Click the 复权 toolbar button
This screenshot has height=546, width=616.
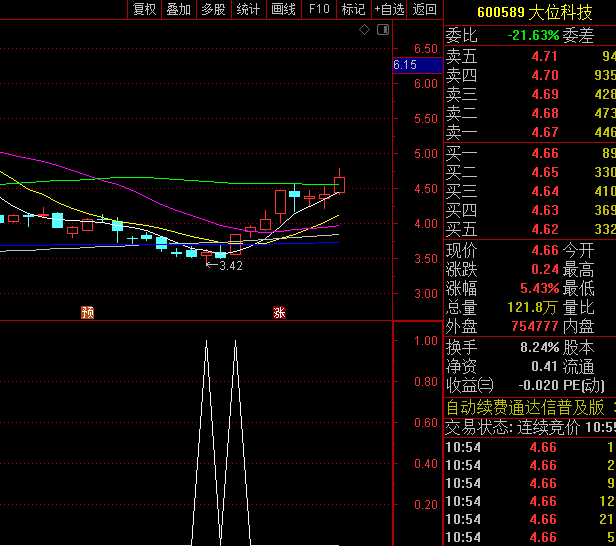[x=144, y=9]
